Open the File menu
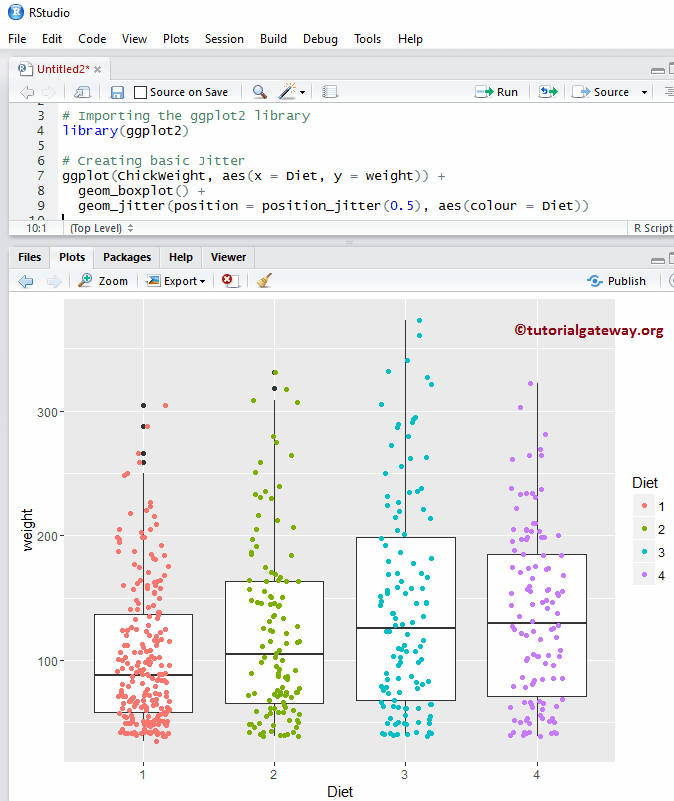 click(x=17, y=39)
